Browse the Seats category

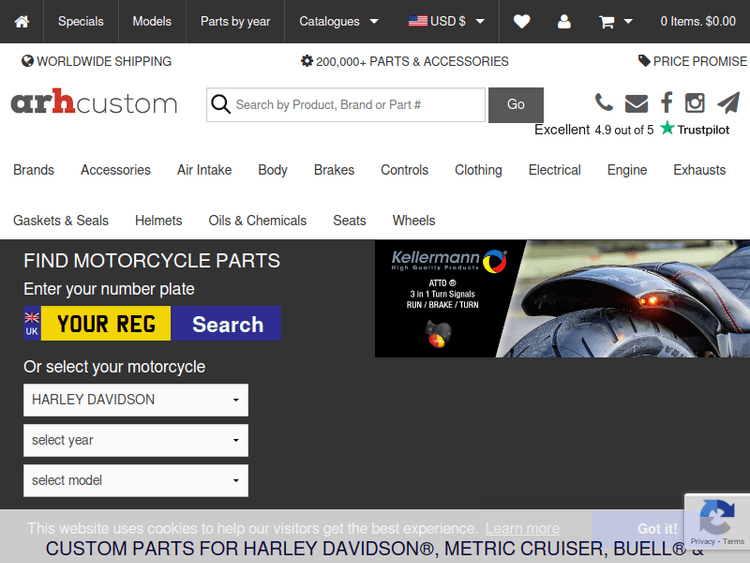[x=349, y=221]
